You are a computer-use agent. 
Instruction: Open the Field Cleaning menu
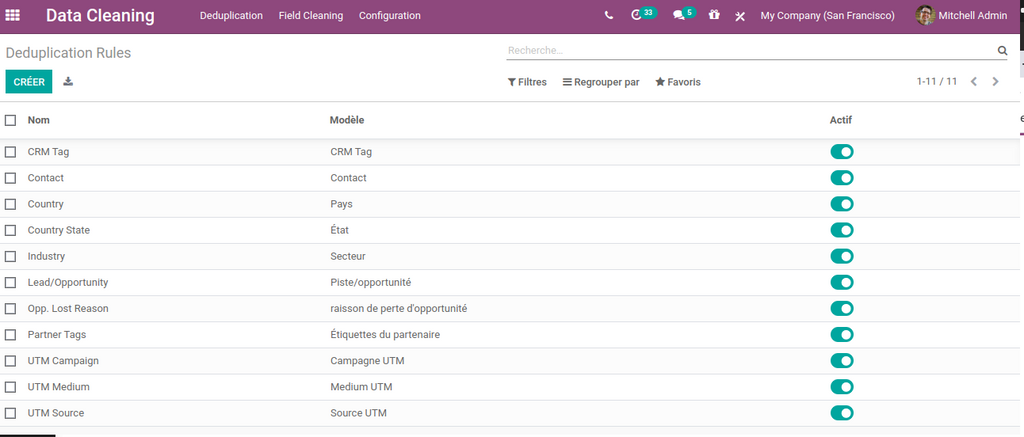(310, 16)
